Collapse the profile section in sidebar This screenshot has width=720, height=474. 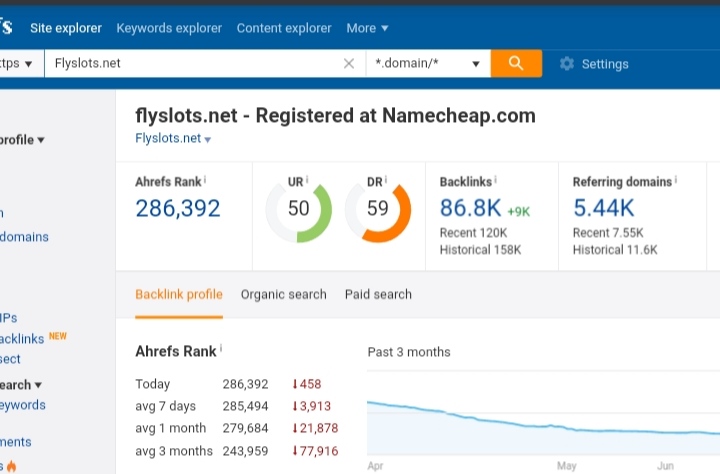pyautogui.click(x=22, y=140)
